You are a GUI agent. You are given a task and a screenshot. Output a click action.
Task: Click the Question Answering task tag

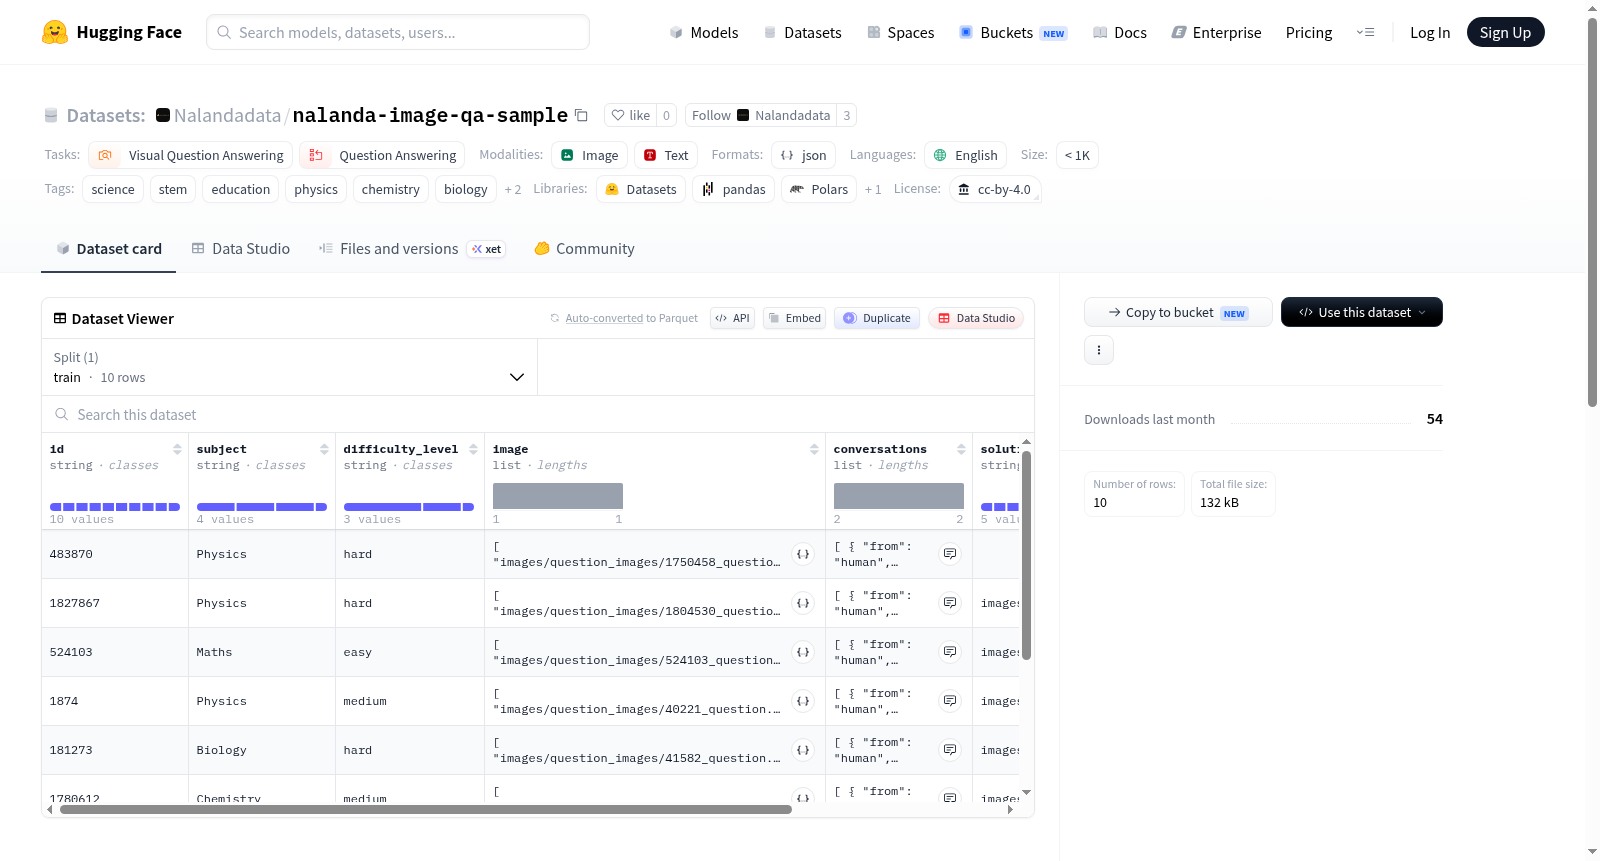(382, 155)
